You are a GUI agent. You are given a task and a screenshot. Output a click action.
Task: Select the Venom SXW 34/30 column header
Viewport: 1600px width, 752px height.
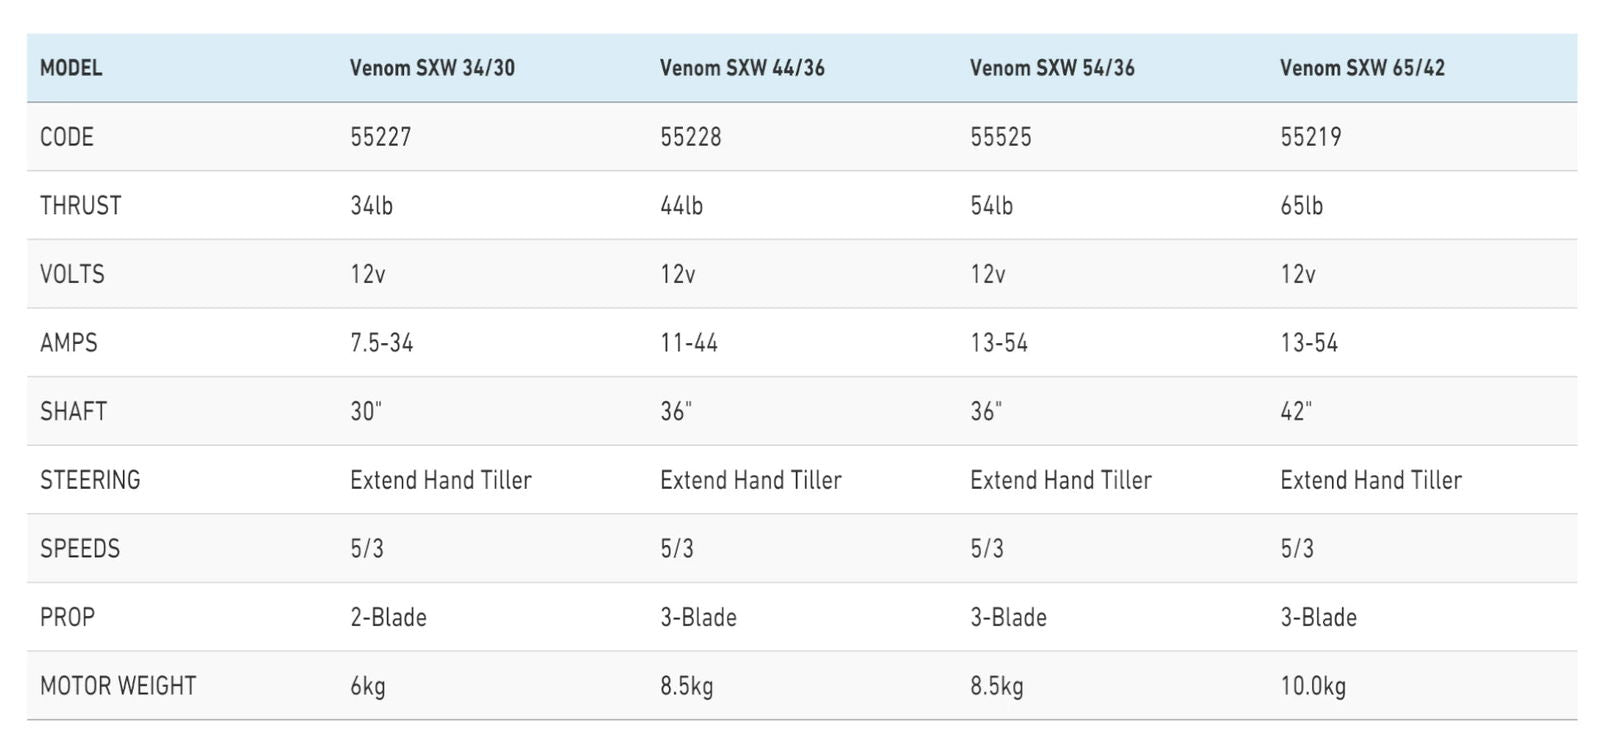click(432, 68)
